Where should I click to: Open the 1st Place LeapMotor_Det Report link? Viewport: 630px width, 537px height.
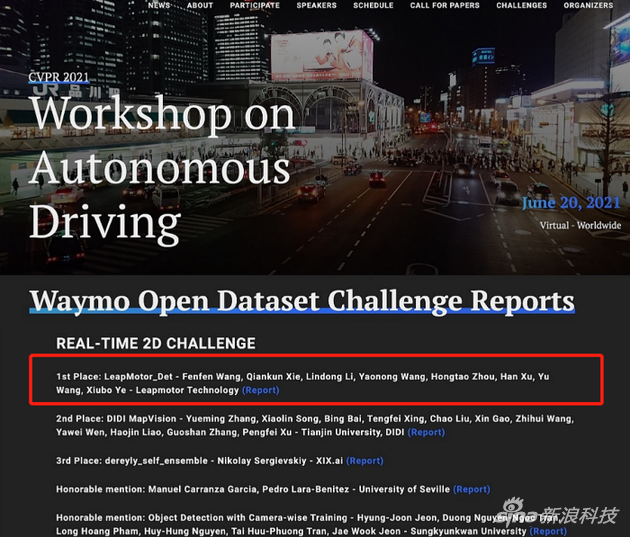point(261,390)
